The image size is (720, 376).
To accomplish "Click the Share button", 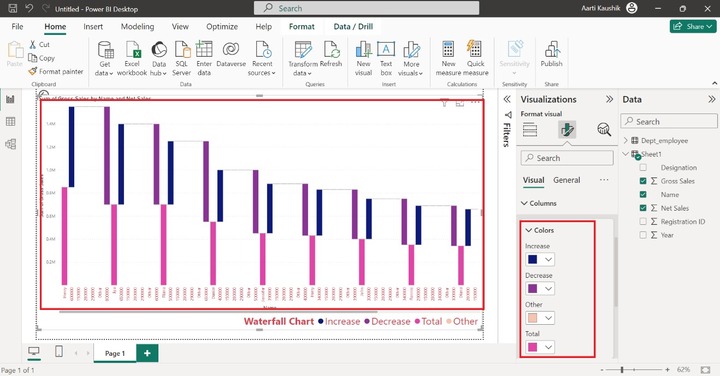I will click(x=692, y=27).
